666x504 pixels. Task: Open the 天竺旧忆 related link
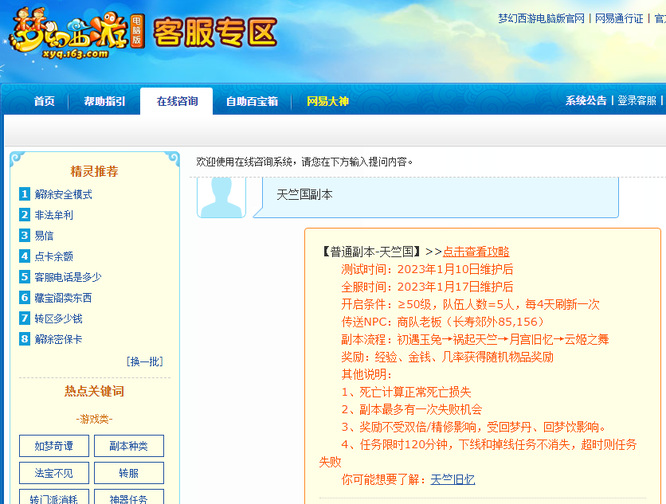pyautogui.click(x=452, y=480)
